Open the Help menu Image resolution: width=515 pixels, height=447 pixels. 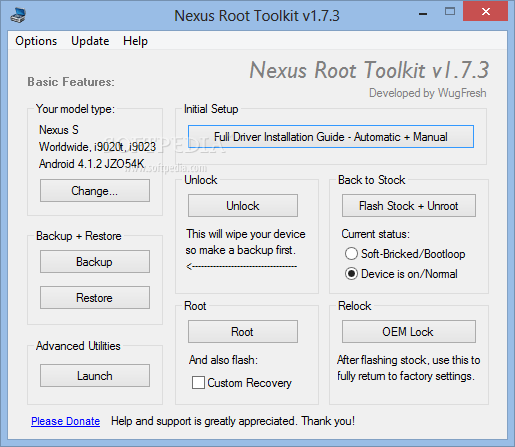point(135,41)
